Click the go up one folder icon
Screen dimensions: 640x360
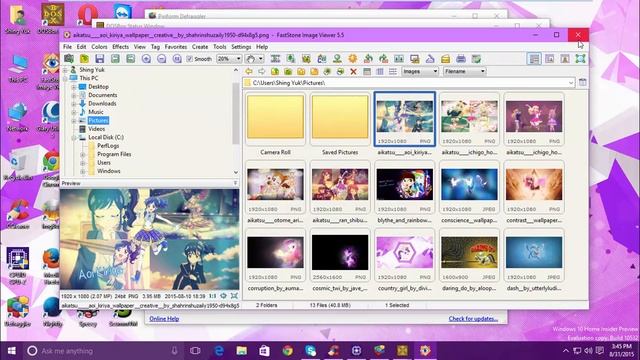pos(275,71)
